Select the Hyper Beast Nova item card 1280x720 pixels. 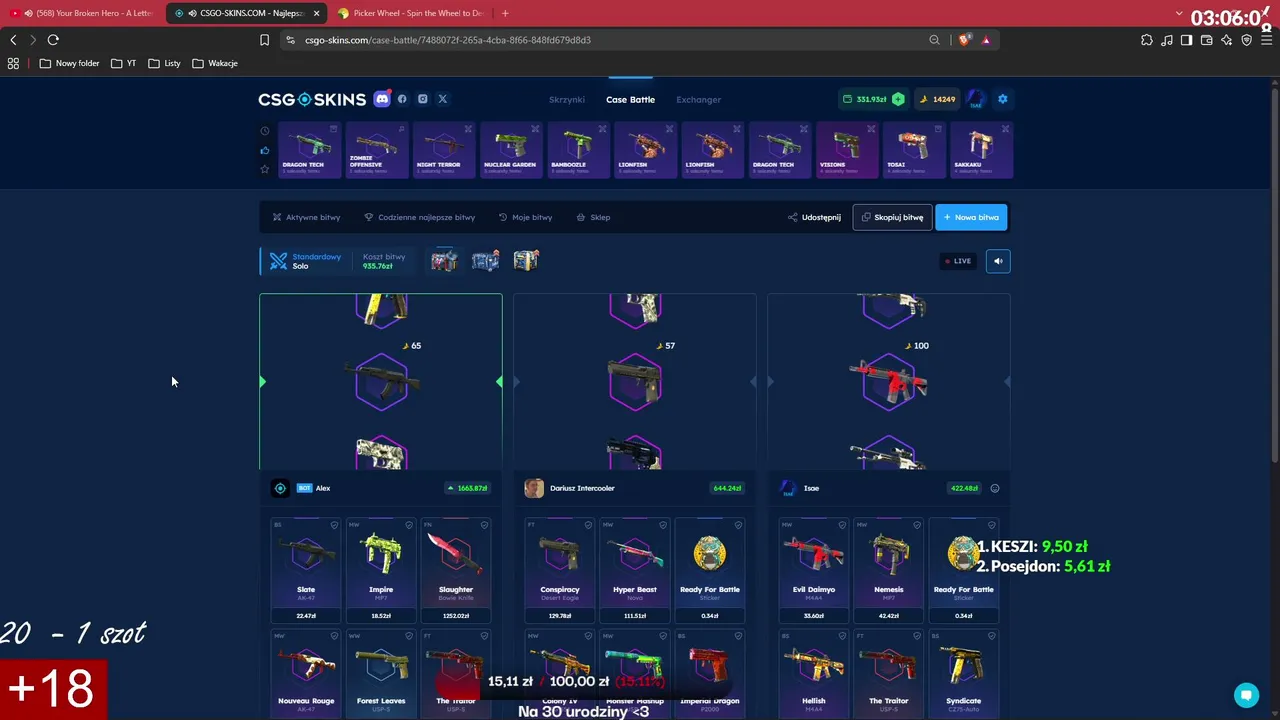[635, 570]
